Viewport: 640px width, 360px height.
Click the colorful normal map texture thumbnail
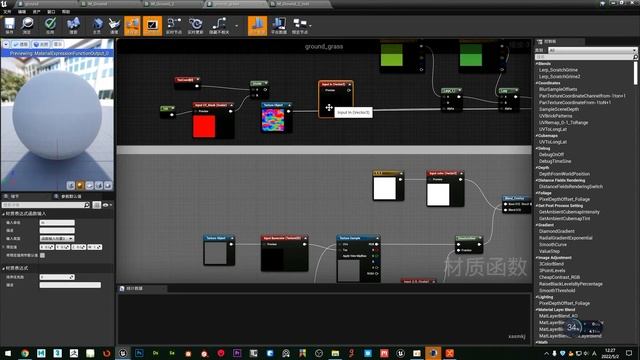[x=273, y=120]
